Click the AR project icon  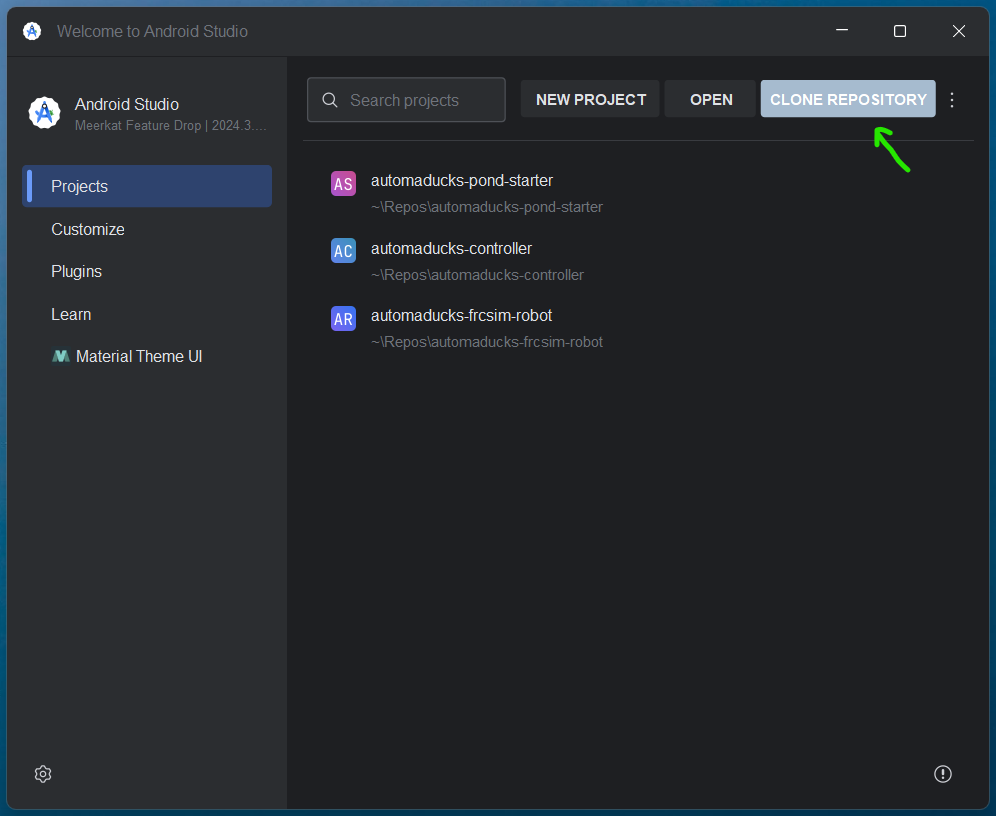pos(343,318)
